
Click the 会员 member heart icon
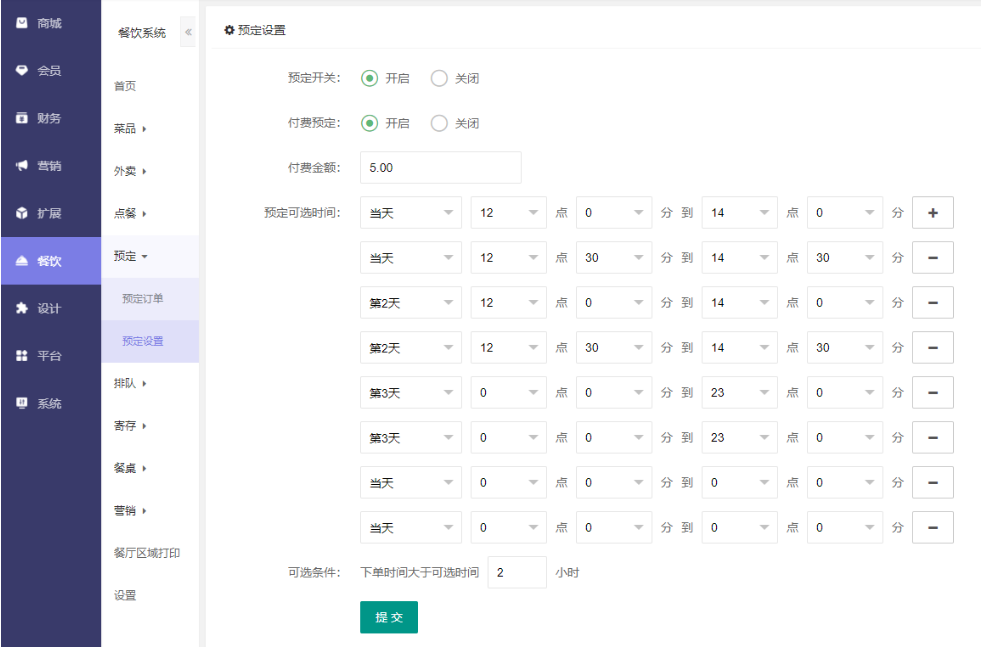pyautogui.click(x=22, y=71)
